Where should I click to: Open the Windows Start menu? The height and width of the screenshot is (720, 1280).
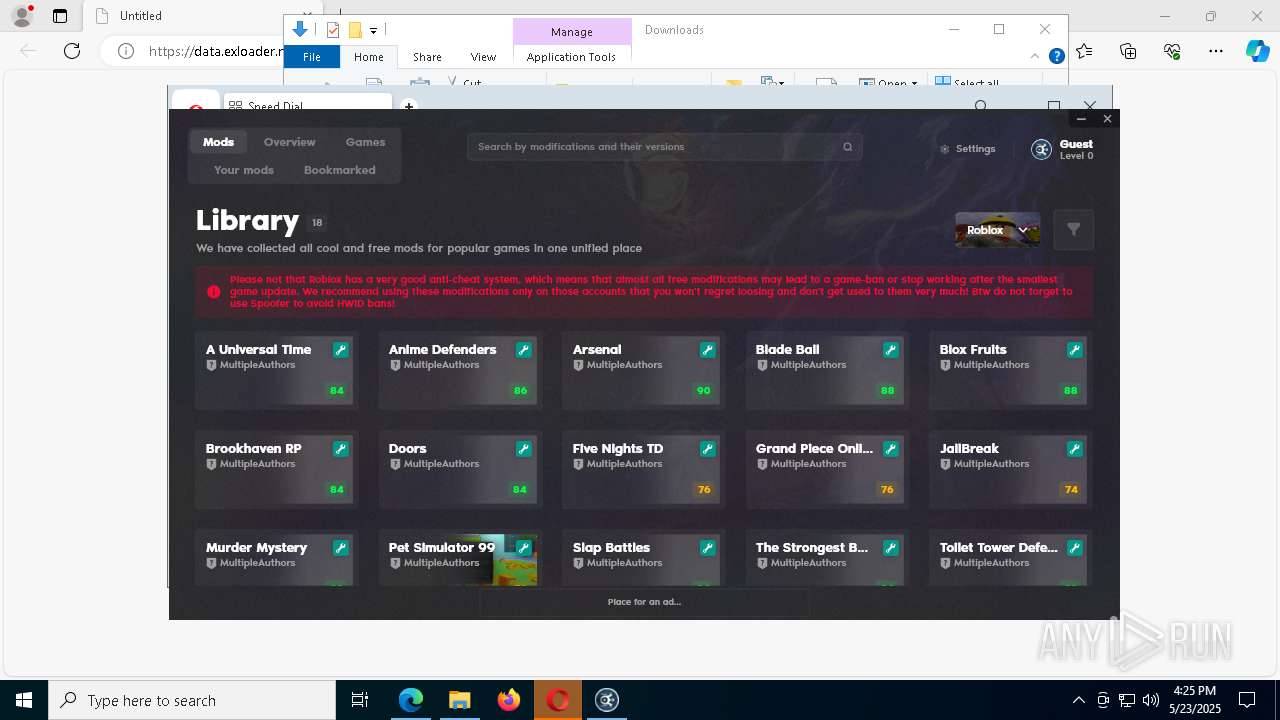24,700
